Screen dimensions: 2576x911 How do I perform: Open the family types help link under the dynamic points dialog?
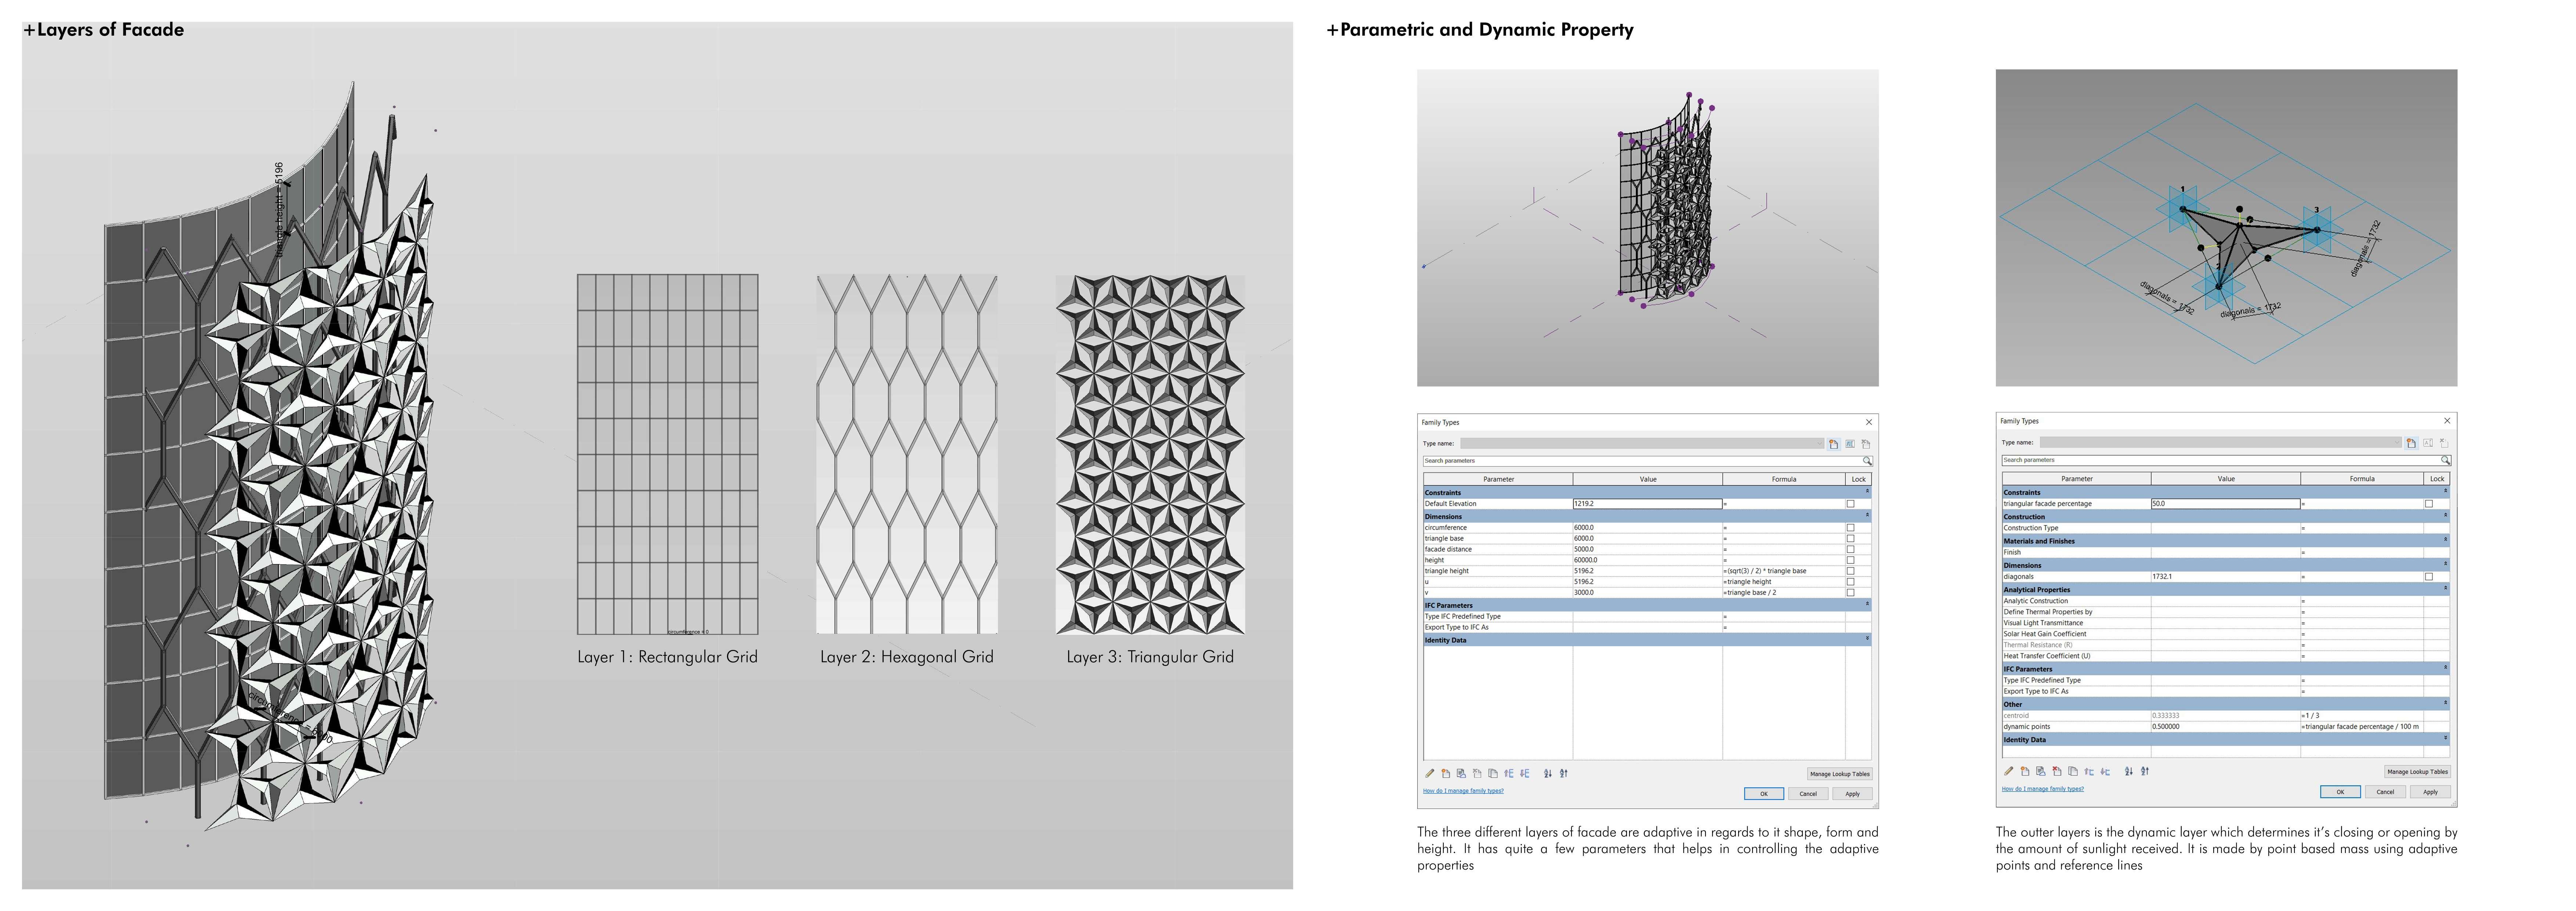2042,789
